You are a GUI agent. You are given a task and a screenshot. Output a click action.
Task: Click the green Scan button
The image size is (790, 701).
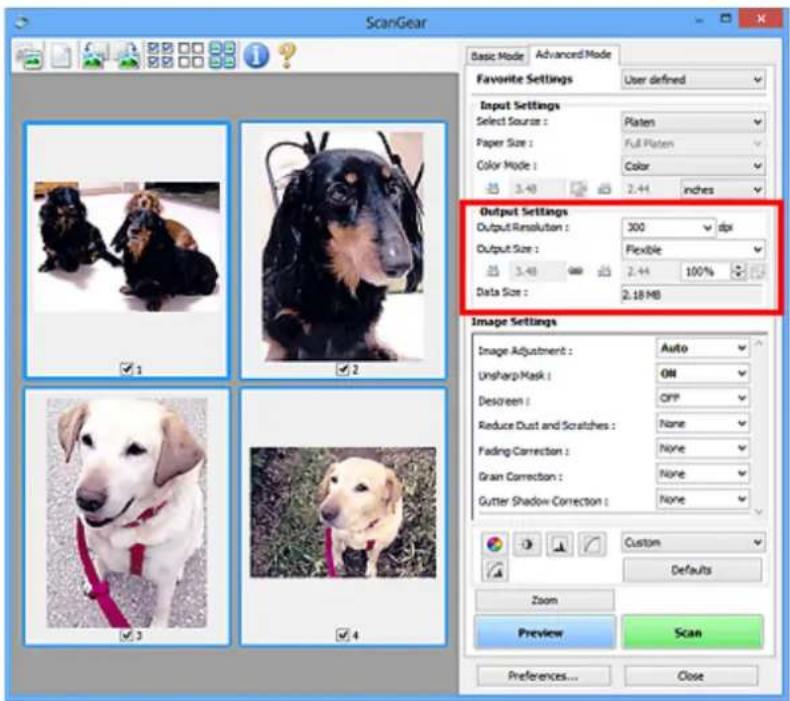[693, 632]
